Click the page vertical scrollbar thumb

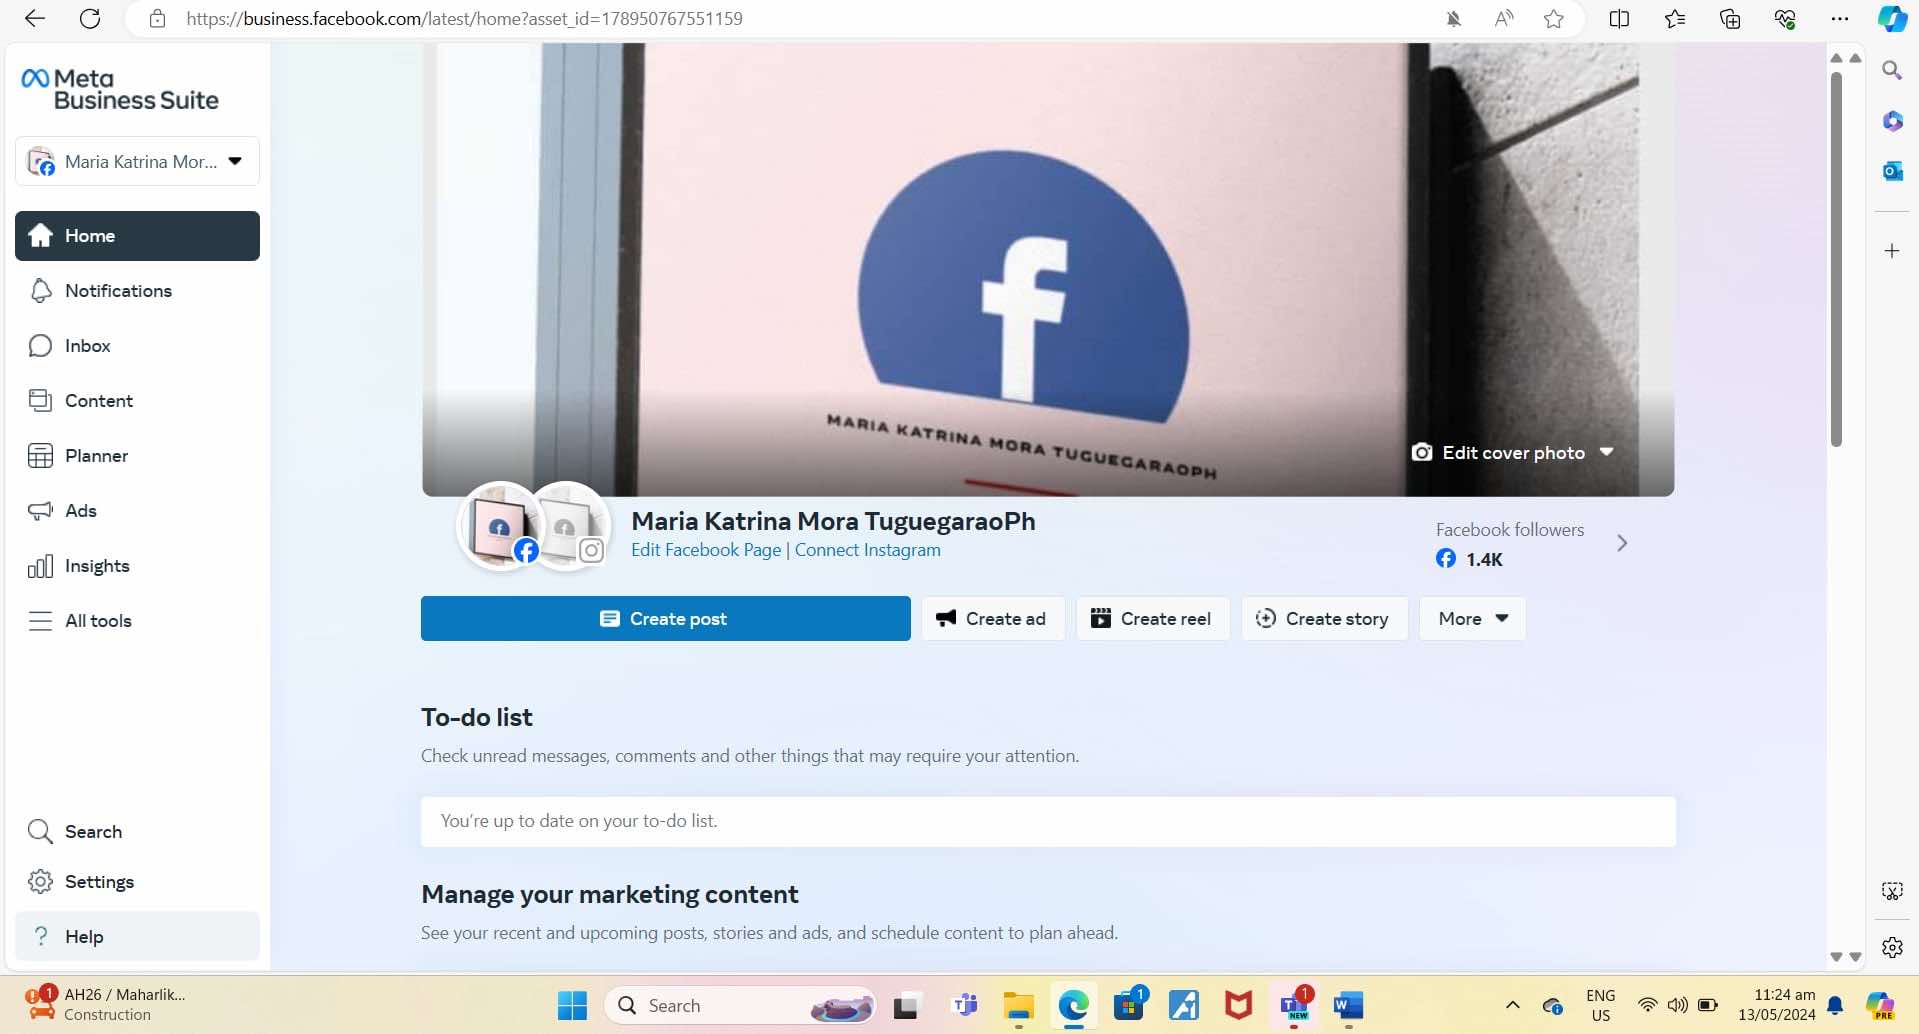pos(1836,259)
